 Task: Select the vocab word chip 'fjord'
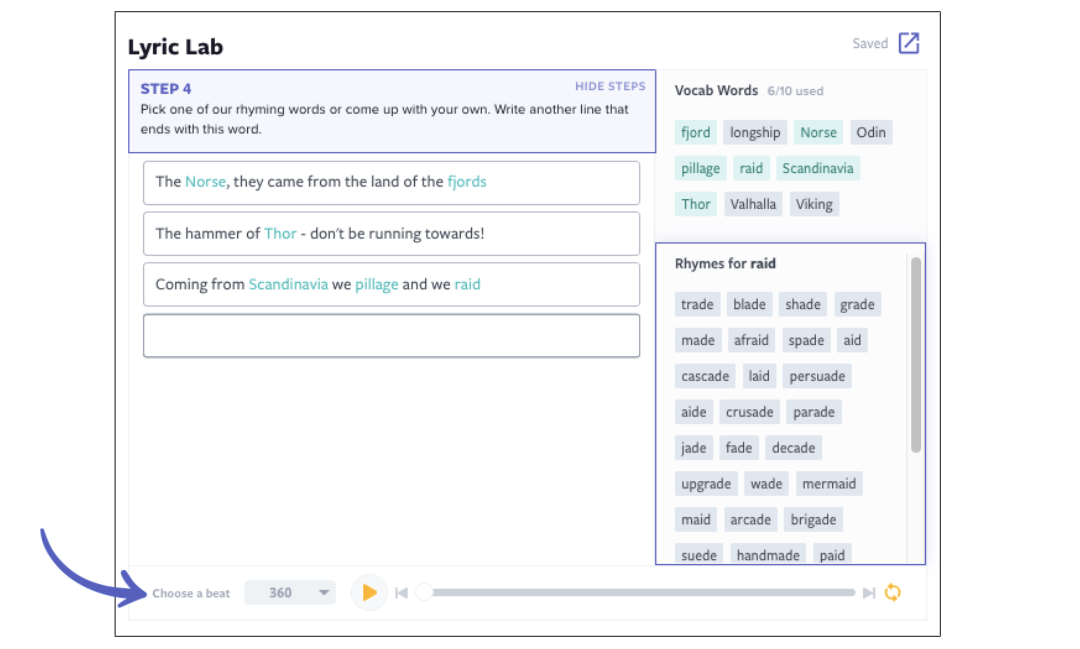[695, 132]
